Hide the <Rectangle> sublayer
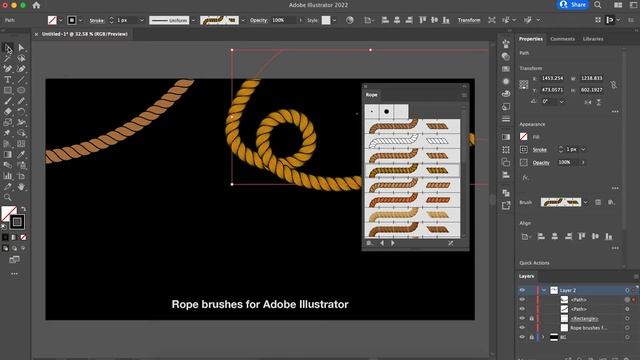640x360 pixels. 522,318
